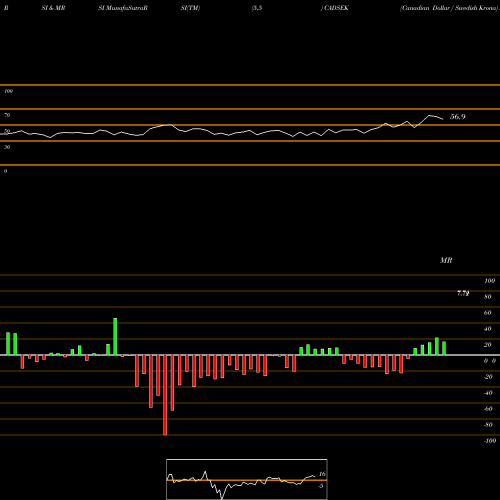Click the 16 value in mini chart
Image resolution: width=500 pixels, height=500 pixels.
click(322, 474)
